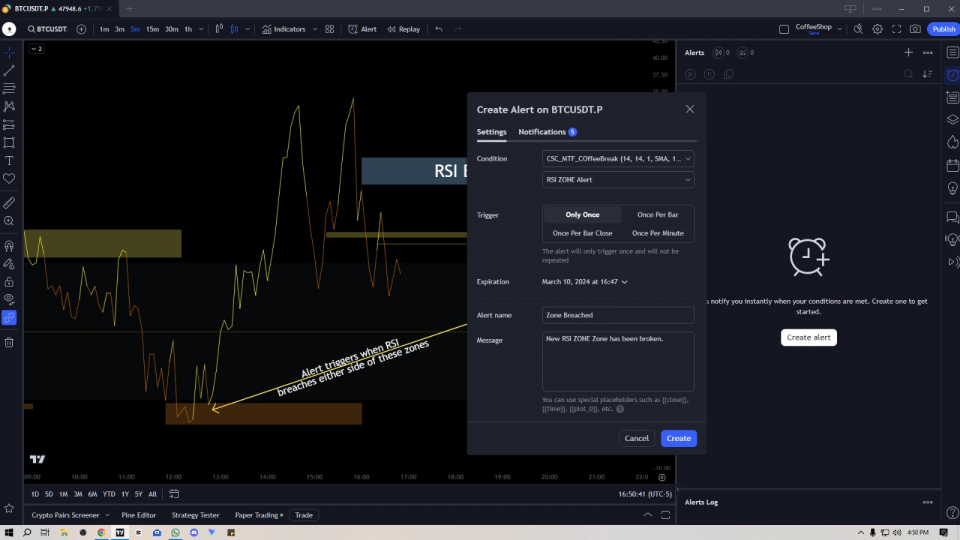Open the Pine Editor tab
The width and height of the screenshot is (960, 540).
tap(138, 515)
